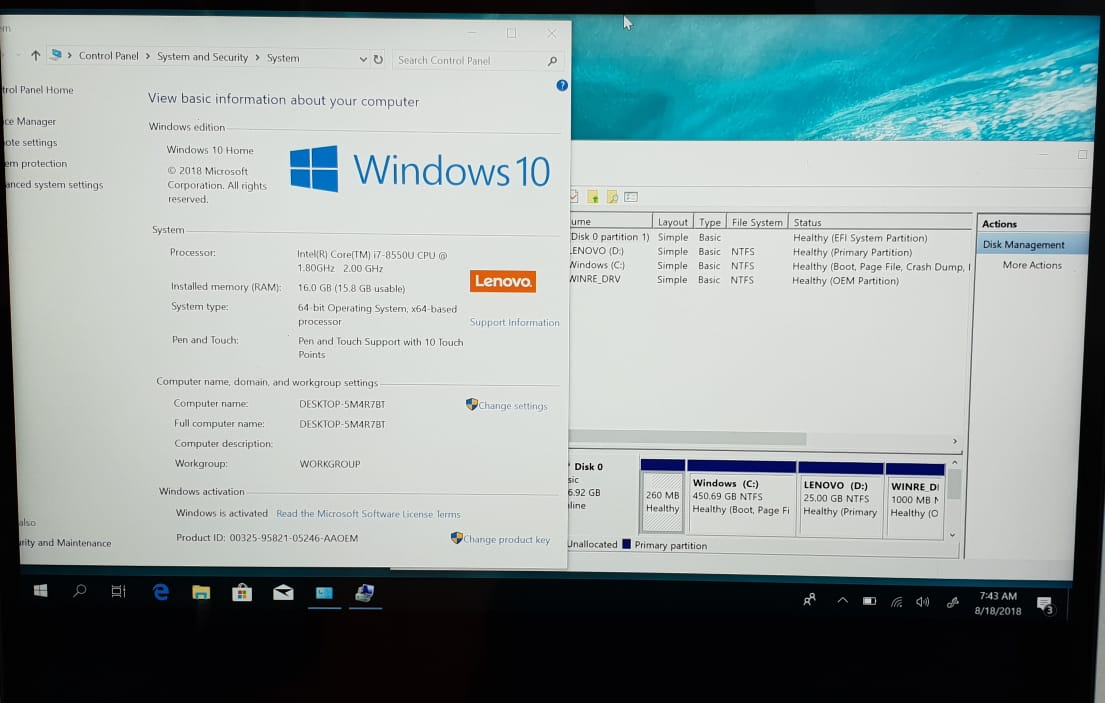Click the horizontal scrollbar thumb in volume list
Screen dimensions: 1105x703
point(687,438)
